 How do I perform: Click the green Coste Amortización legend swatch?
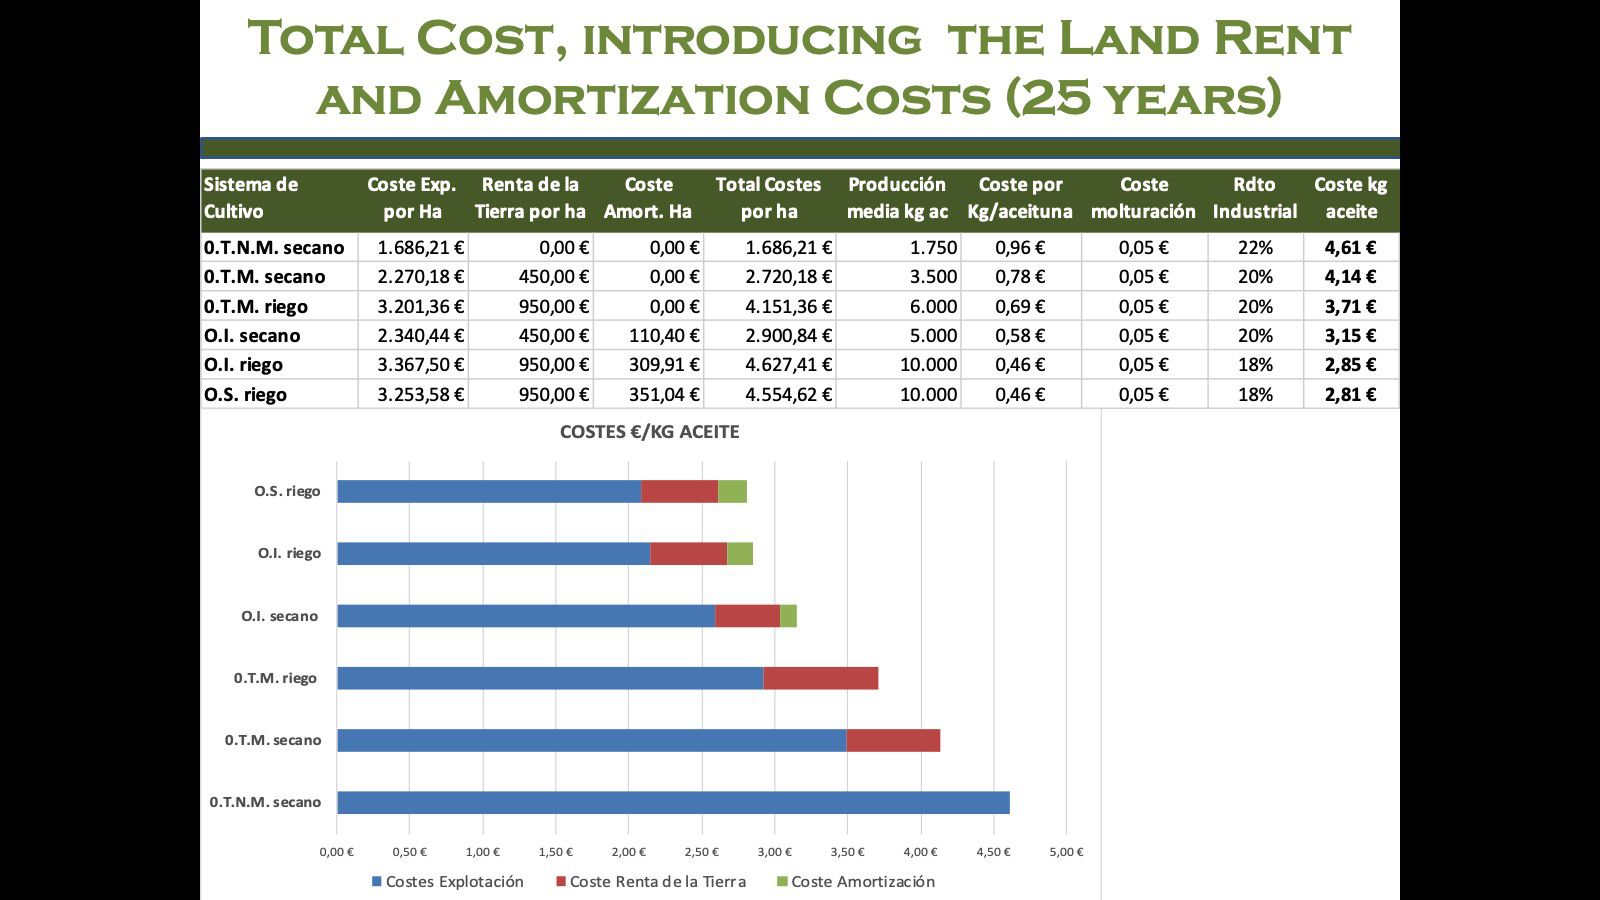click(x=782, y=882)
